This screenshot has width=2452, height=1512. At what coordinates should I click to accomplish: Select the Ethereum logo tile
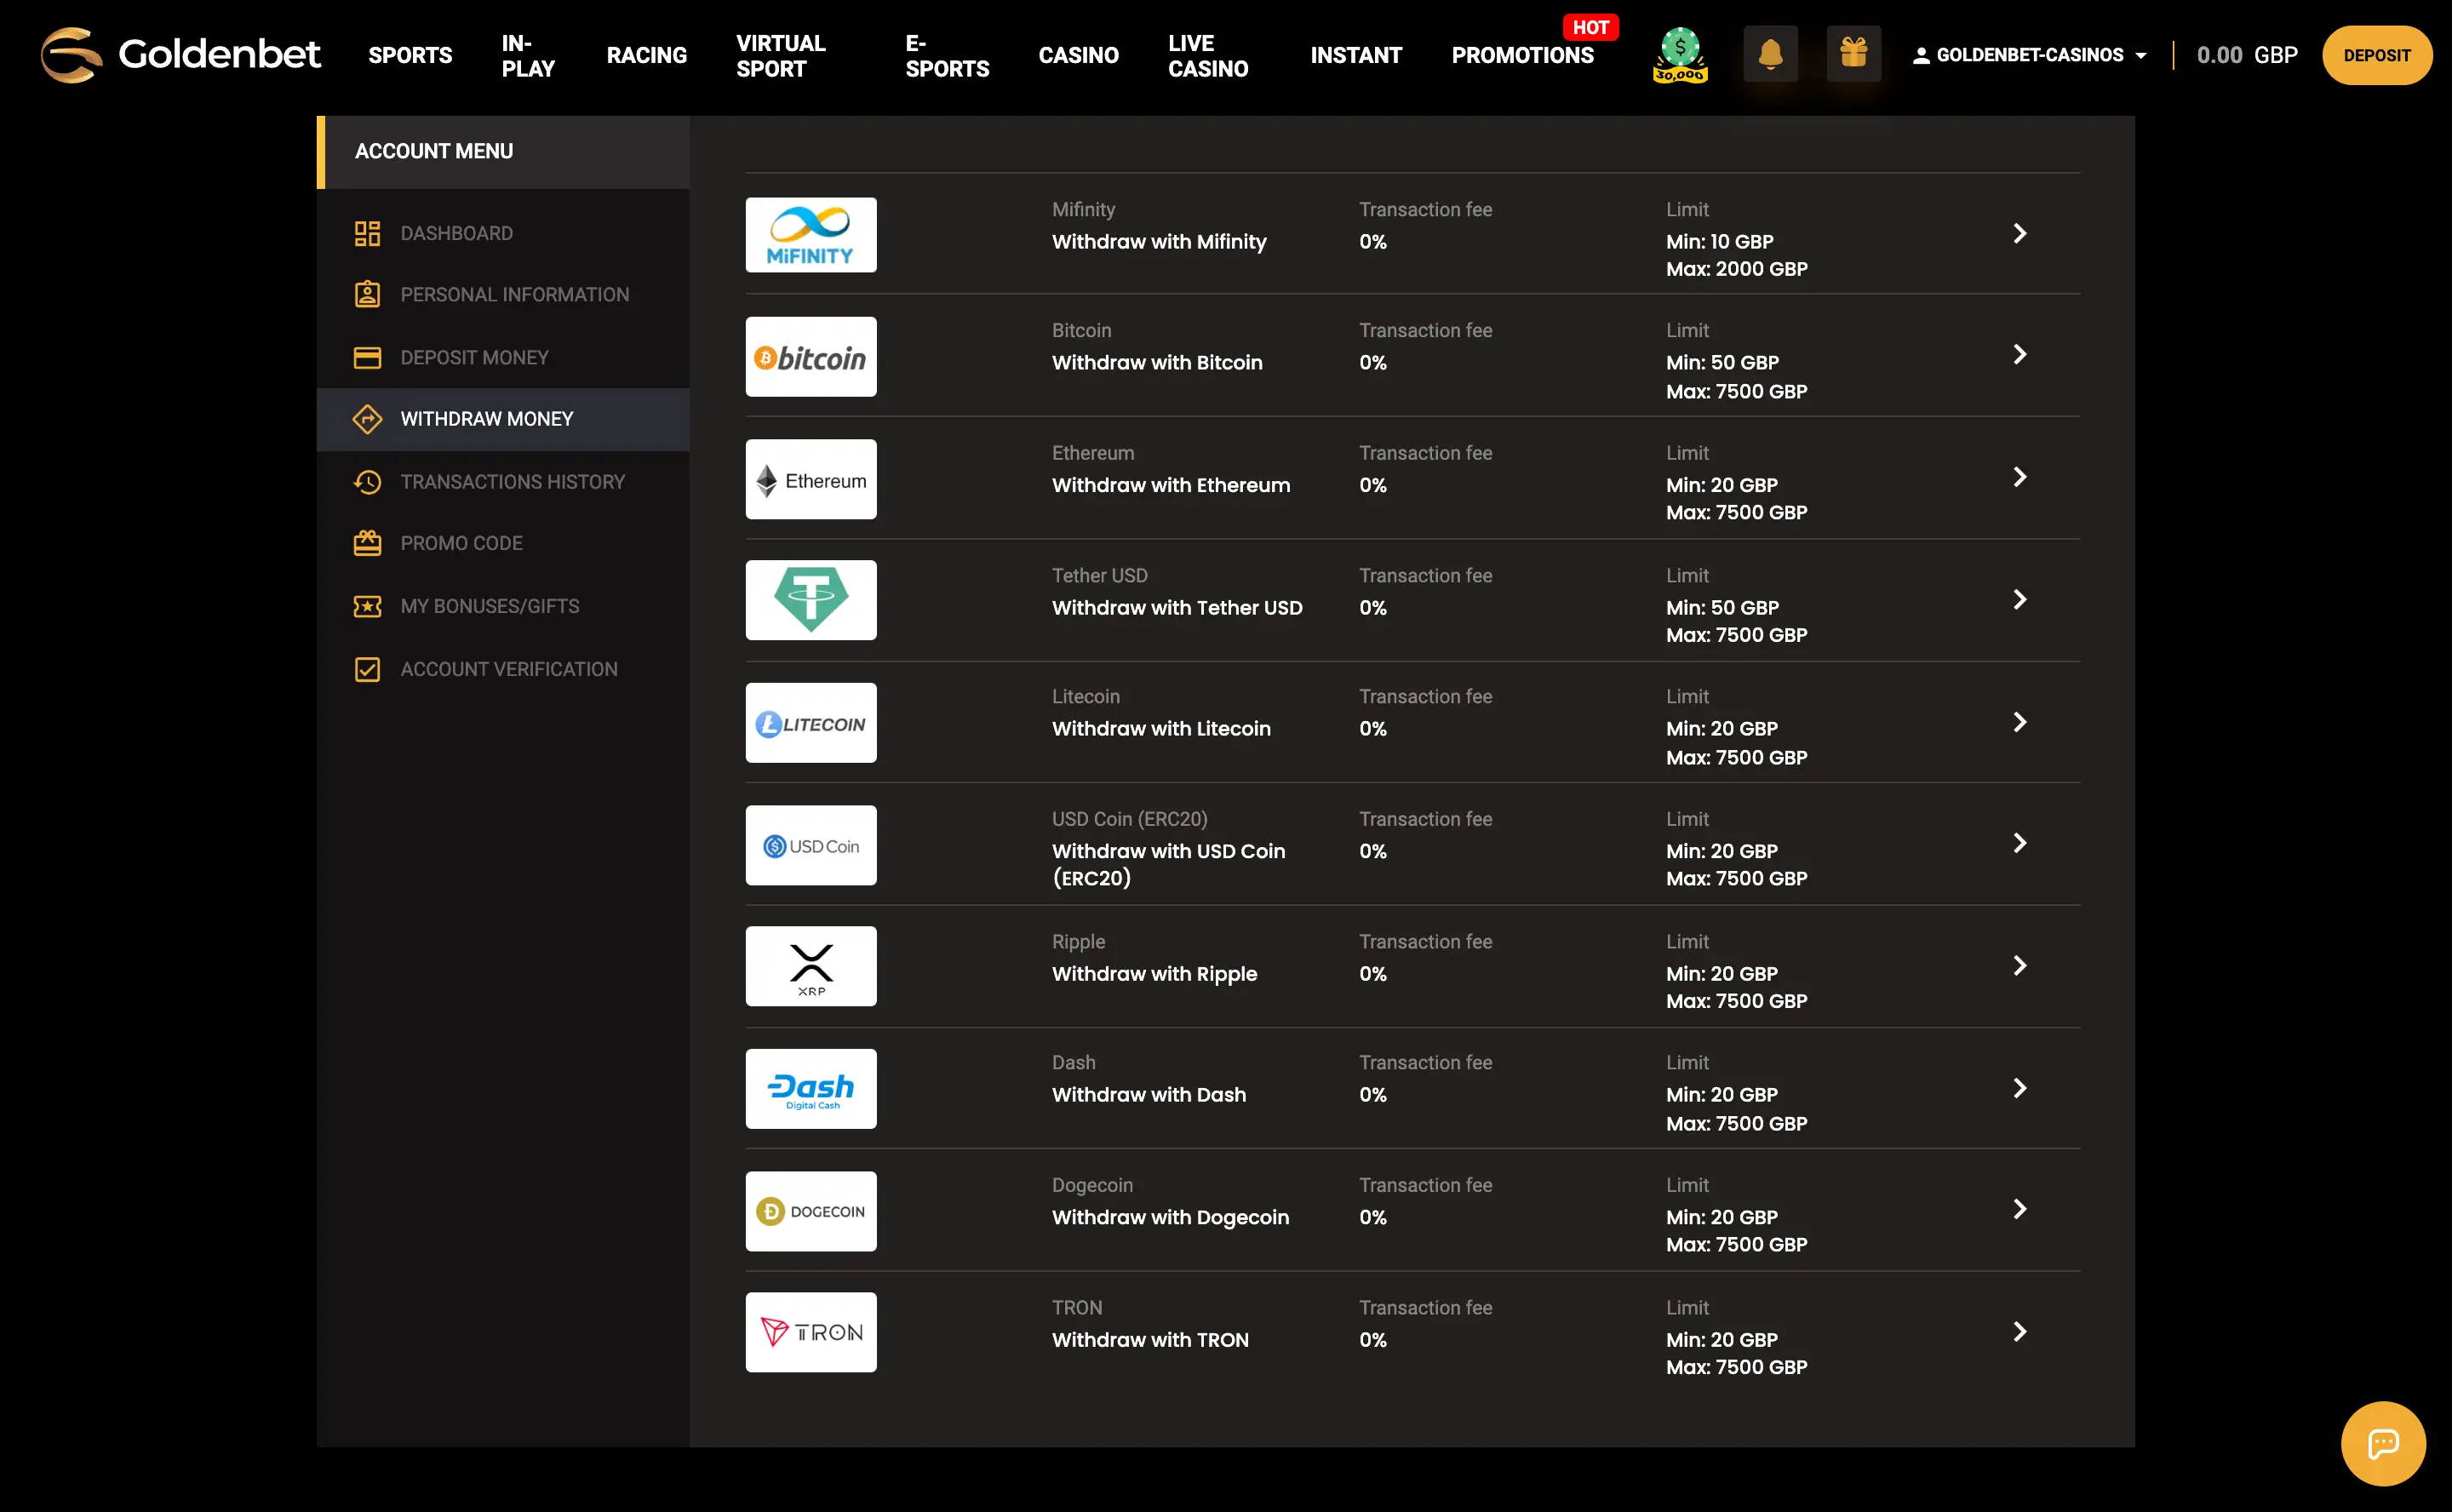point(811,479)
